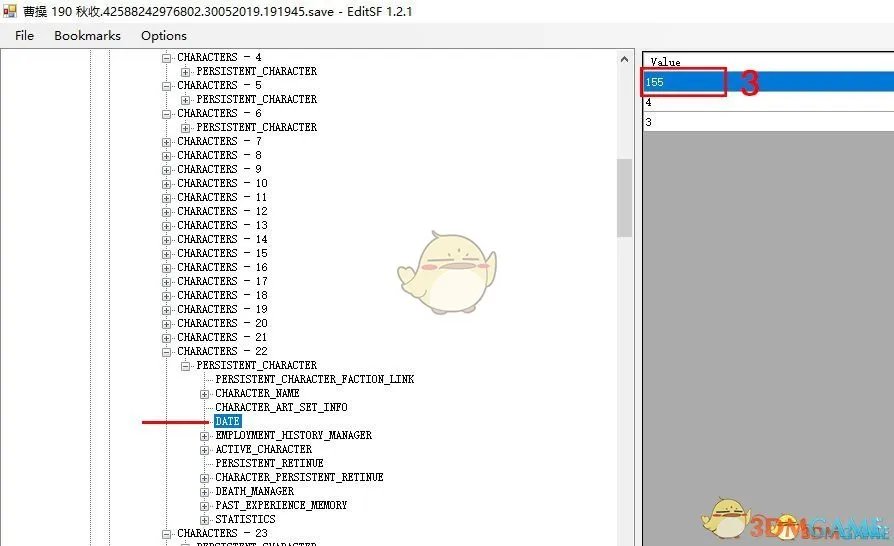This screenshot has width=894, height=546.
Task: Select the value cell containing 155
Action: (685, 82)
